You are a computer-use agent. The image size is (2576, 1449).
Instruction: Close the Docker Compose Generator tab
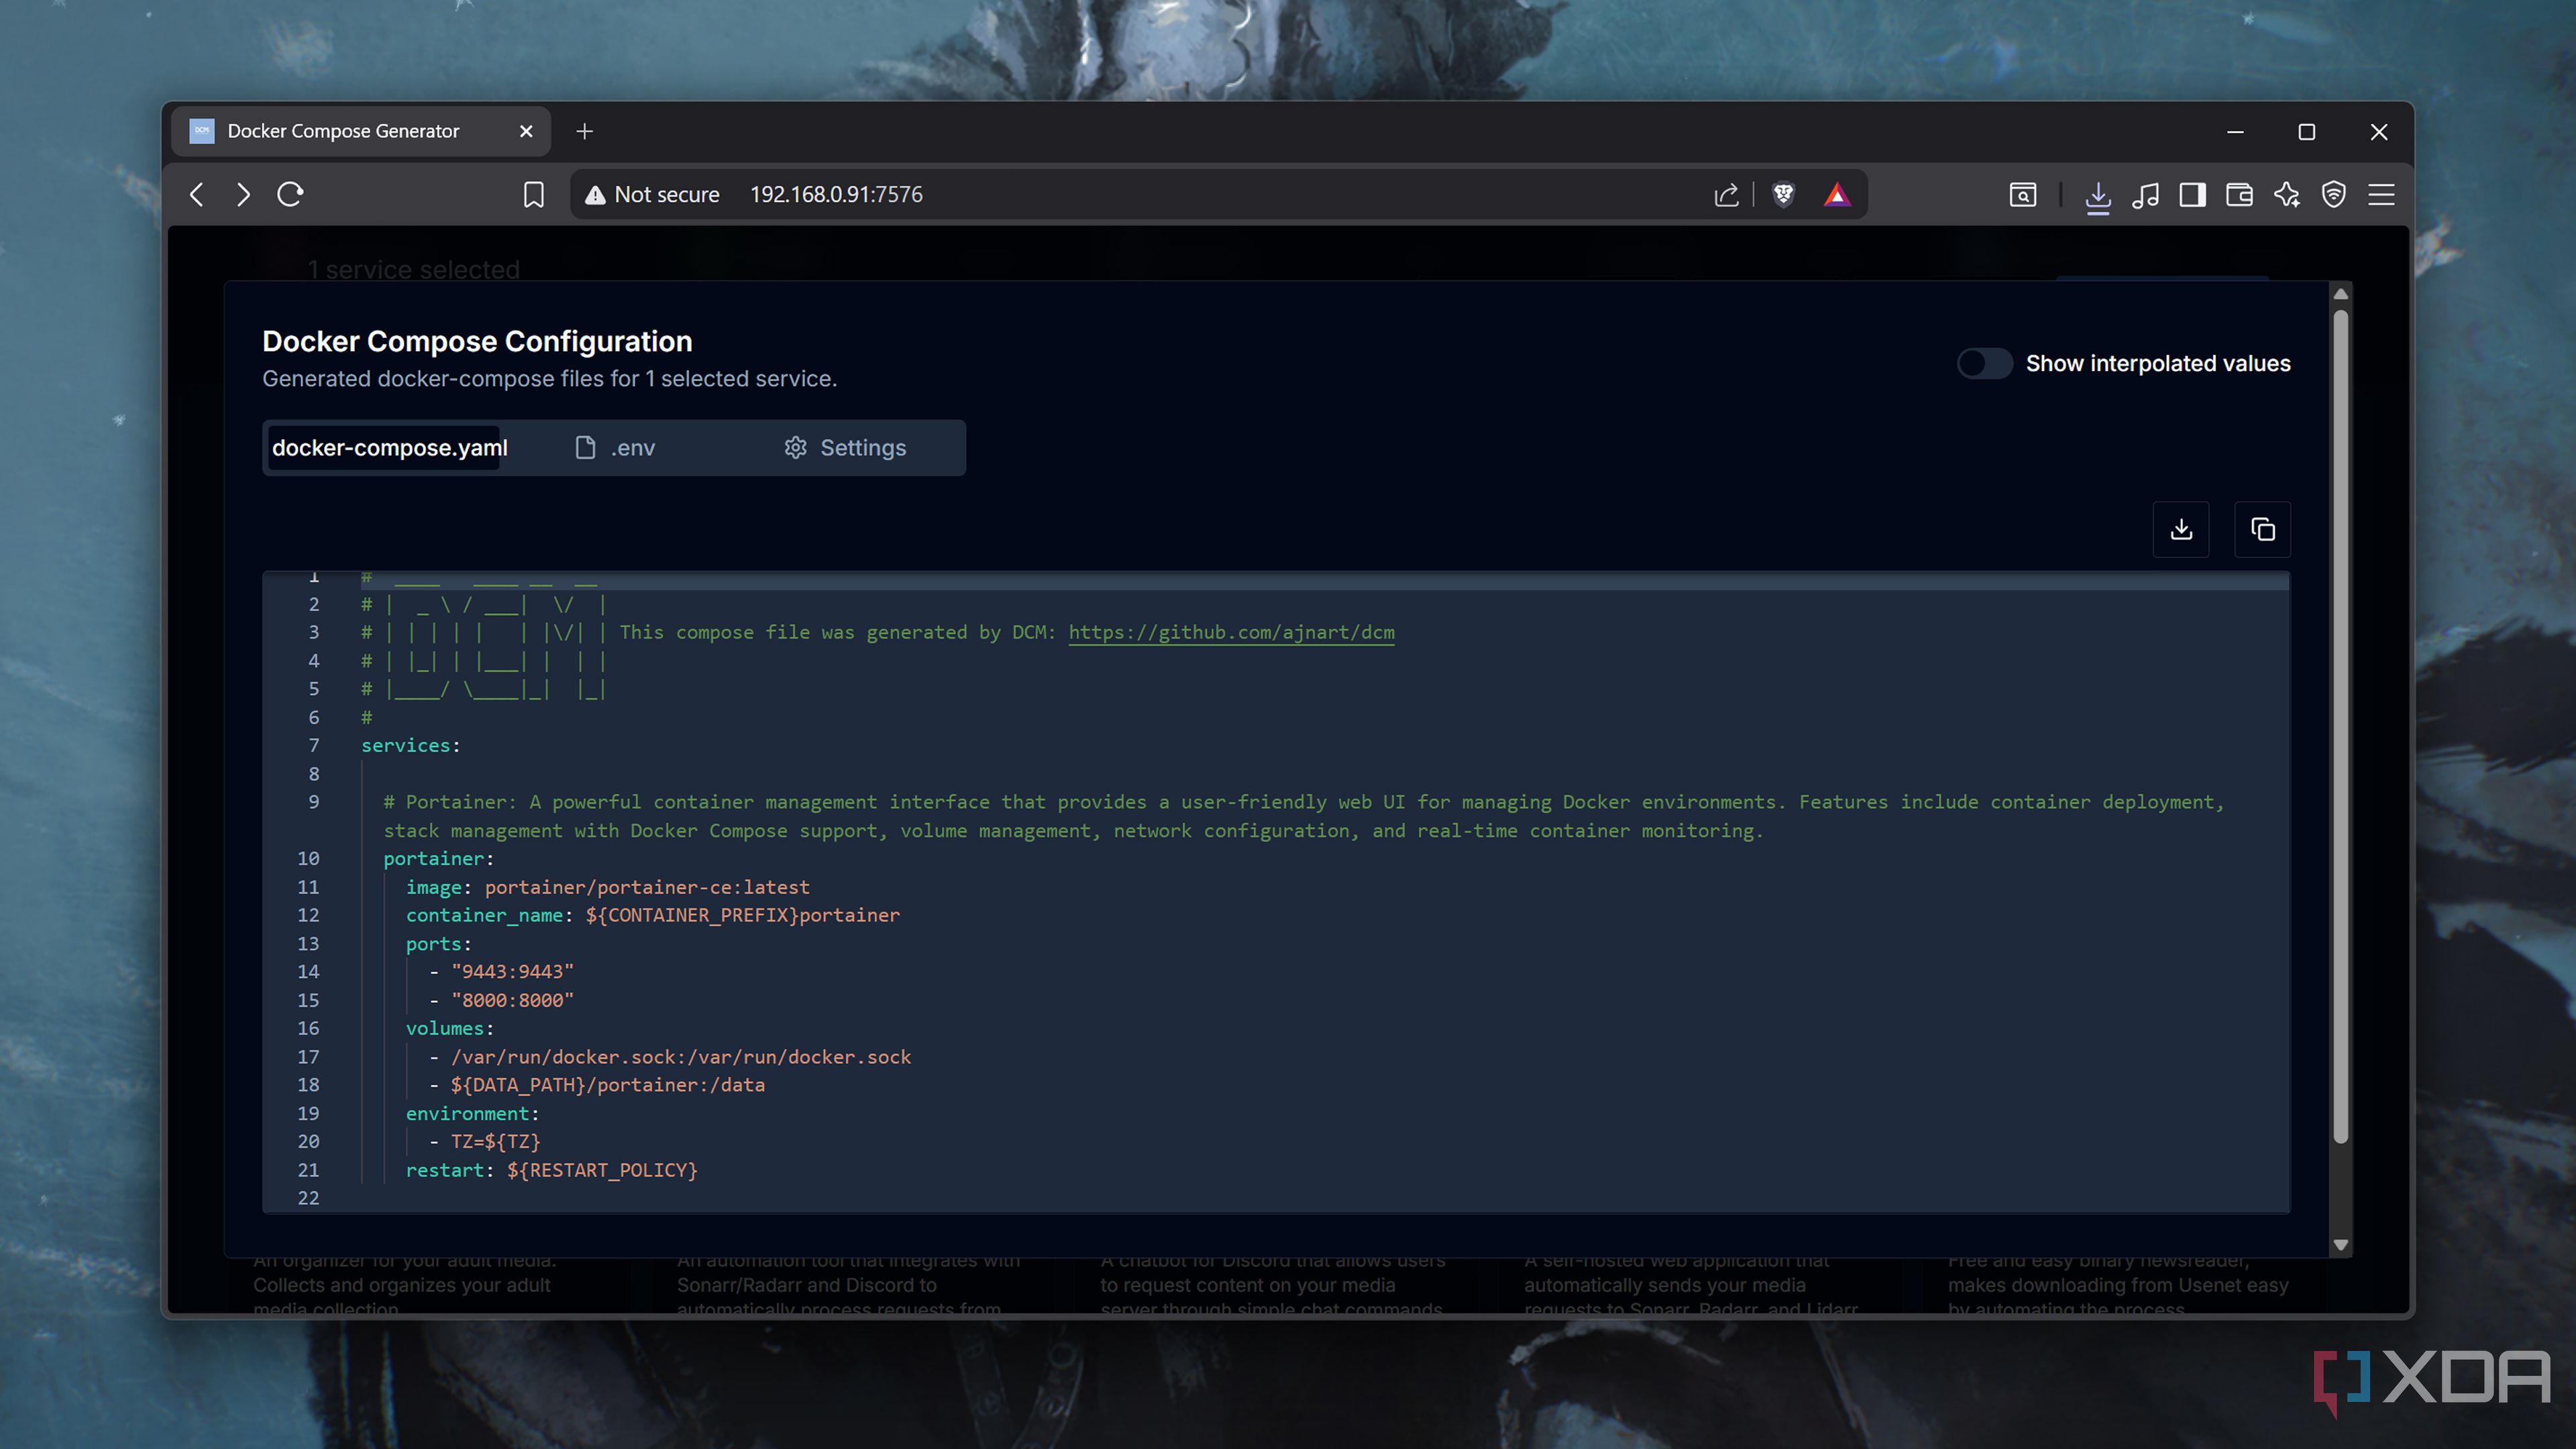[x=527, y=131]
